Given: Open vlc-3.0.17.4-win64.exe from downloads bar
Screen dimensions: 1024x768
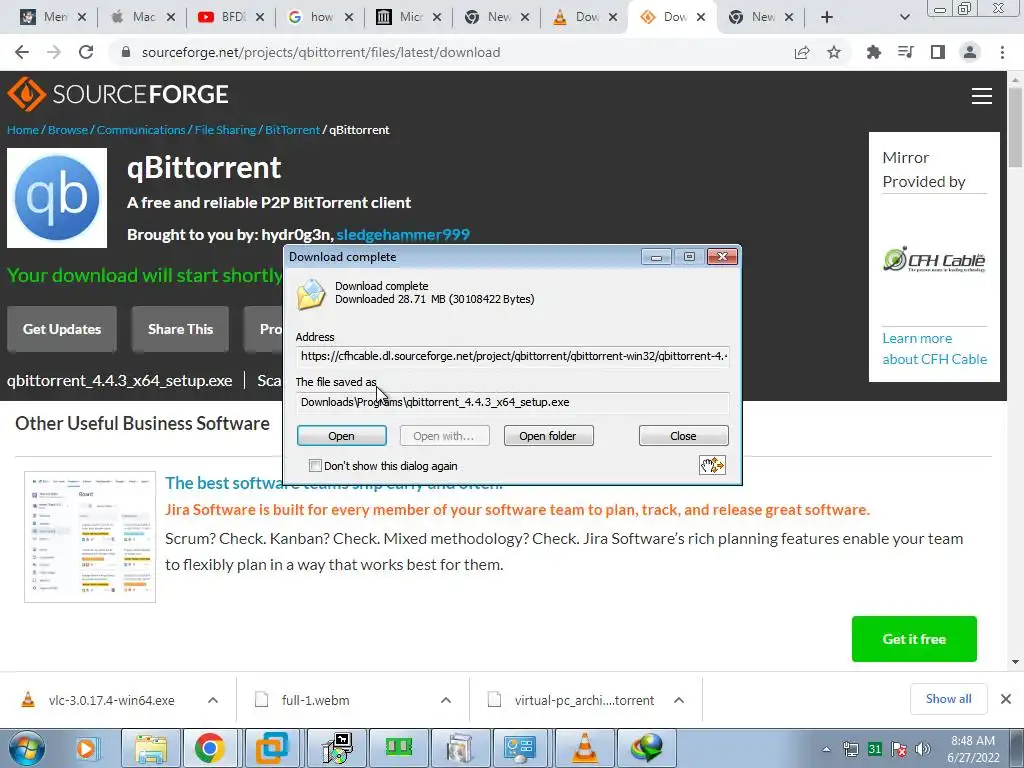Looking at the screenshot, I should pyautogui.click(x=111, y=700).
